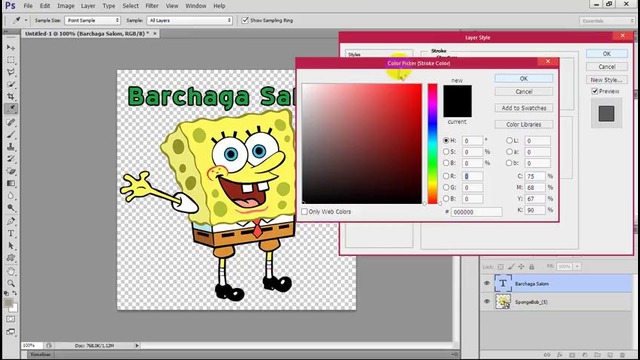The width and height of the screenshot is (640, 360).
Task: Select the Move tool
Action: click(x=11, y=48)
